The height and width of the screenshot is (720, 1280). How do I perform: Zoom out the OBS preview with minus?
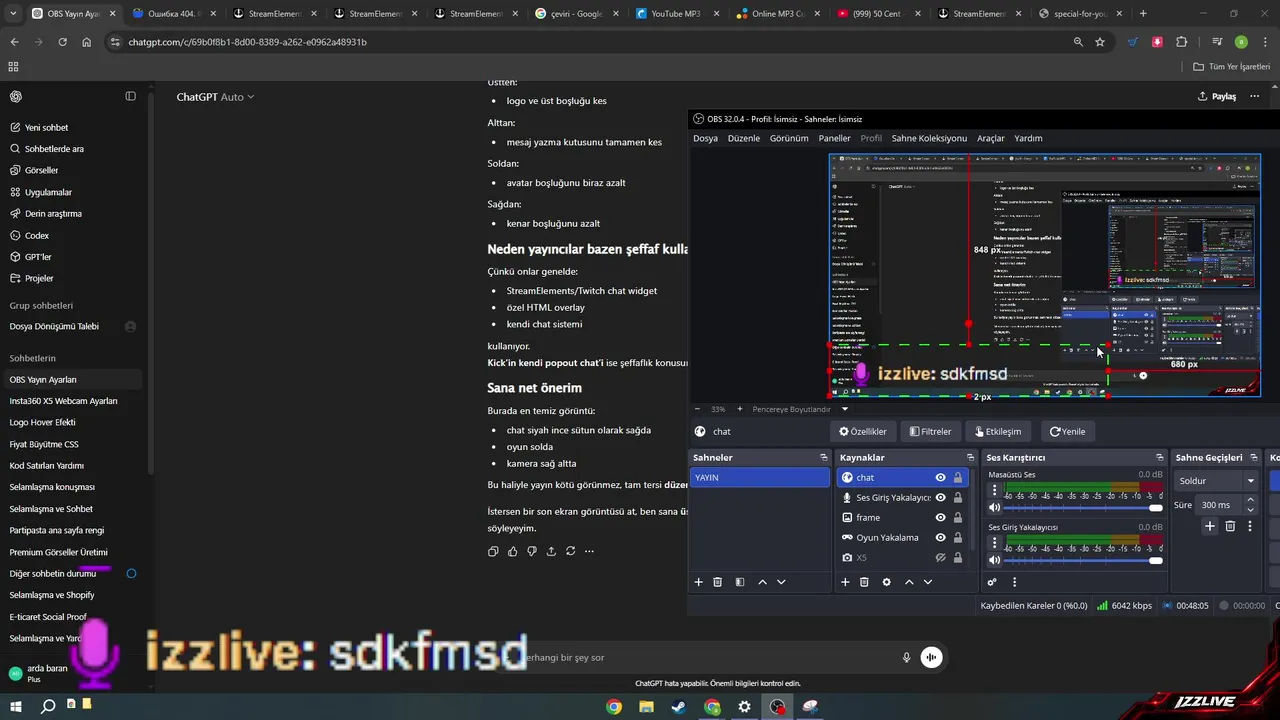(x=698, y=409)
